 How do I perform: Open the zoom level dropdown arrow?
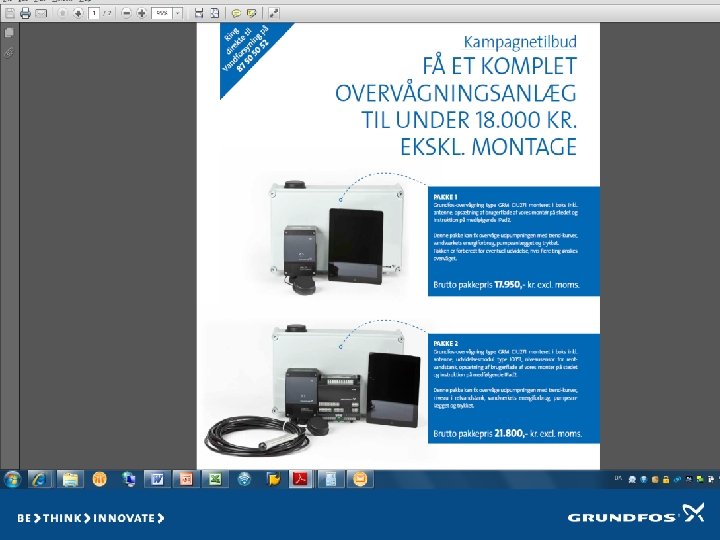click(x=178, y=13)
